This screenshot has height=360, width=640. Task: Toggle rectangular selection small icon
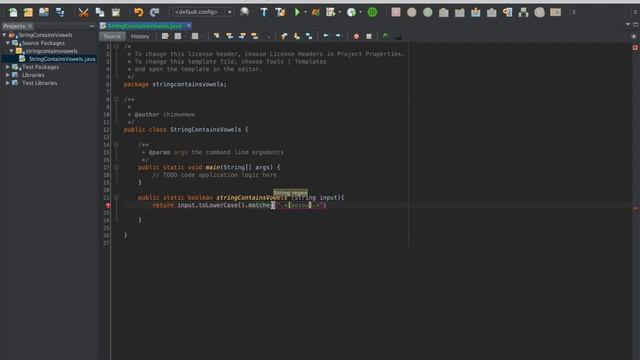(x=268, y=37)
